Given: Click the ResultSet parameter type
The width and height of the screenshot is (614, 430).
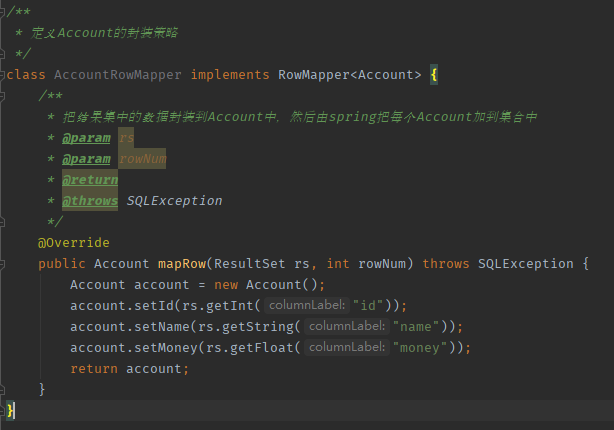Looking at the screenshot, I should tap(249, 264).
